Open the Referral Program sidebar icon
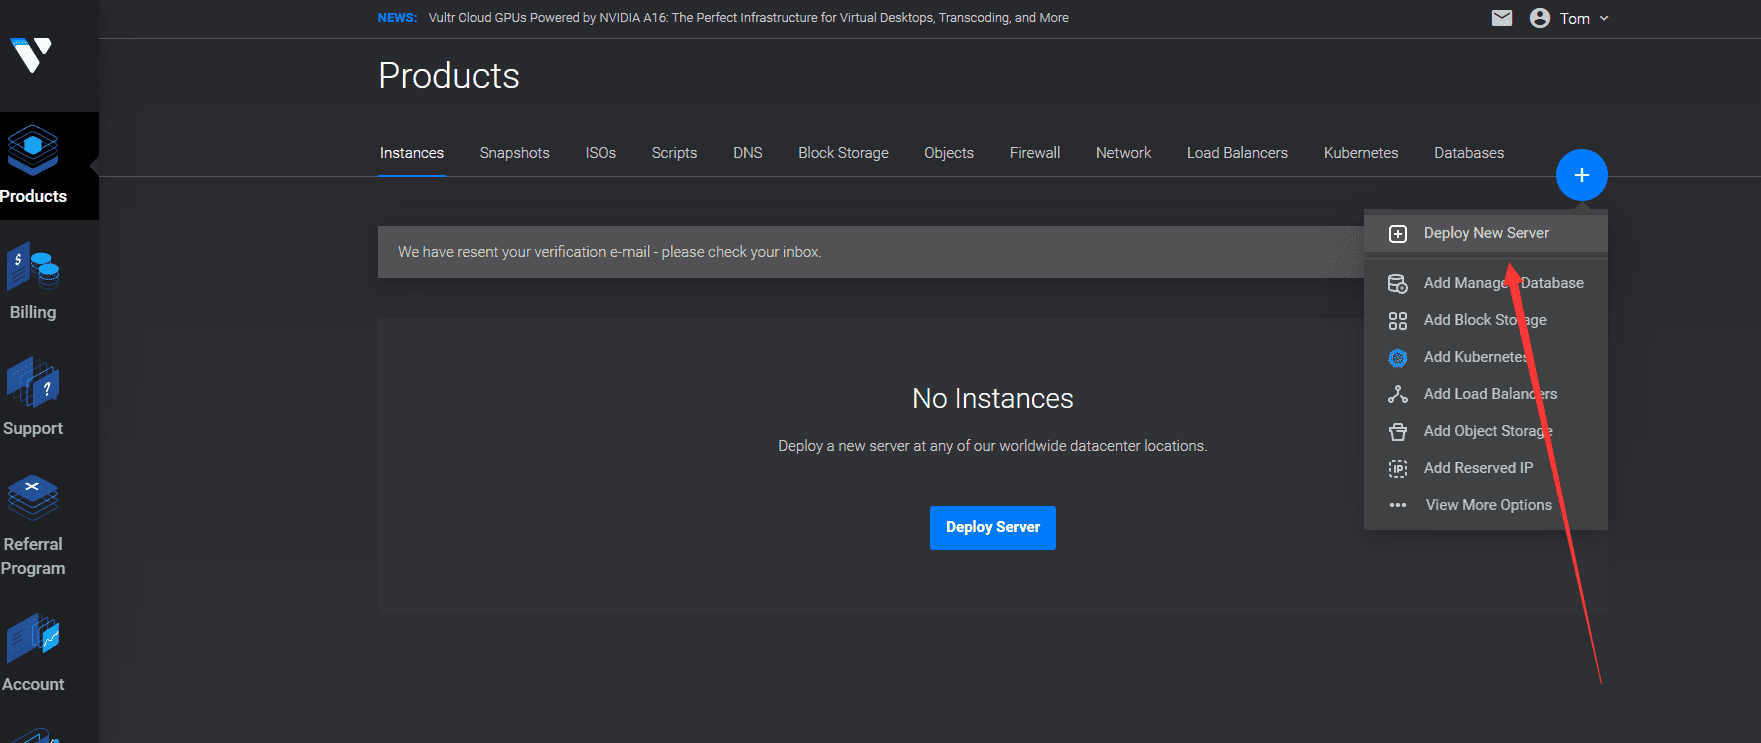This screenshot has height=743, width=1761. click(33, 498)
